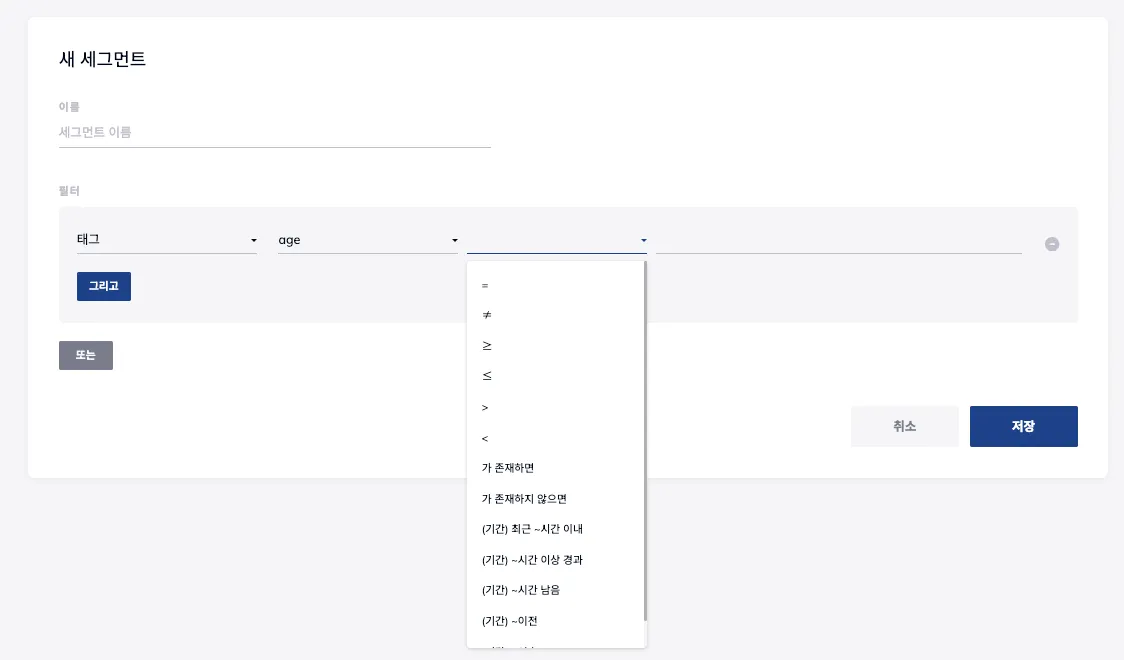The image size is (1124, 660).
Task: Click the 또는 button
Action: (85, 355)
